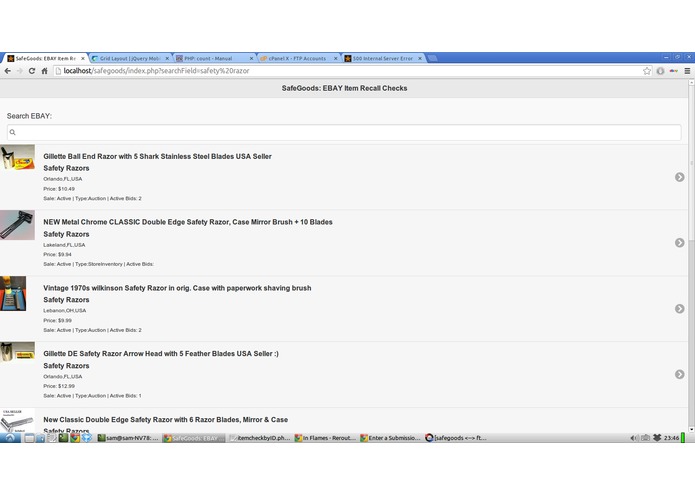695x494 pixels.
Task: Open Dropbox launcher icon in taskbar
Action: tap(86, 438)
